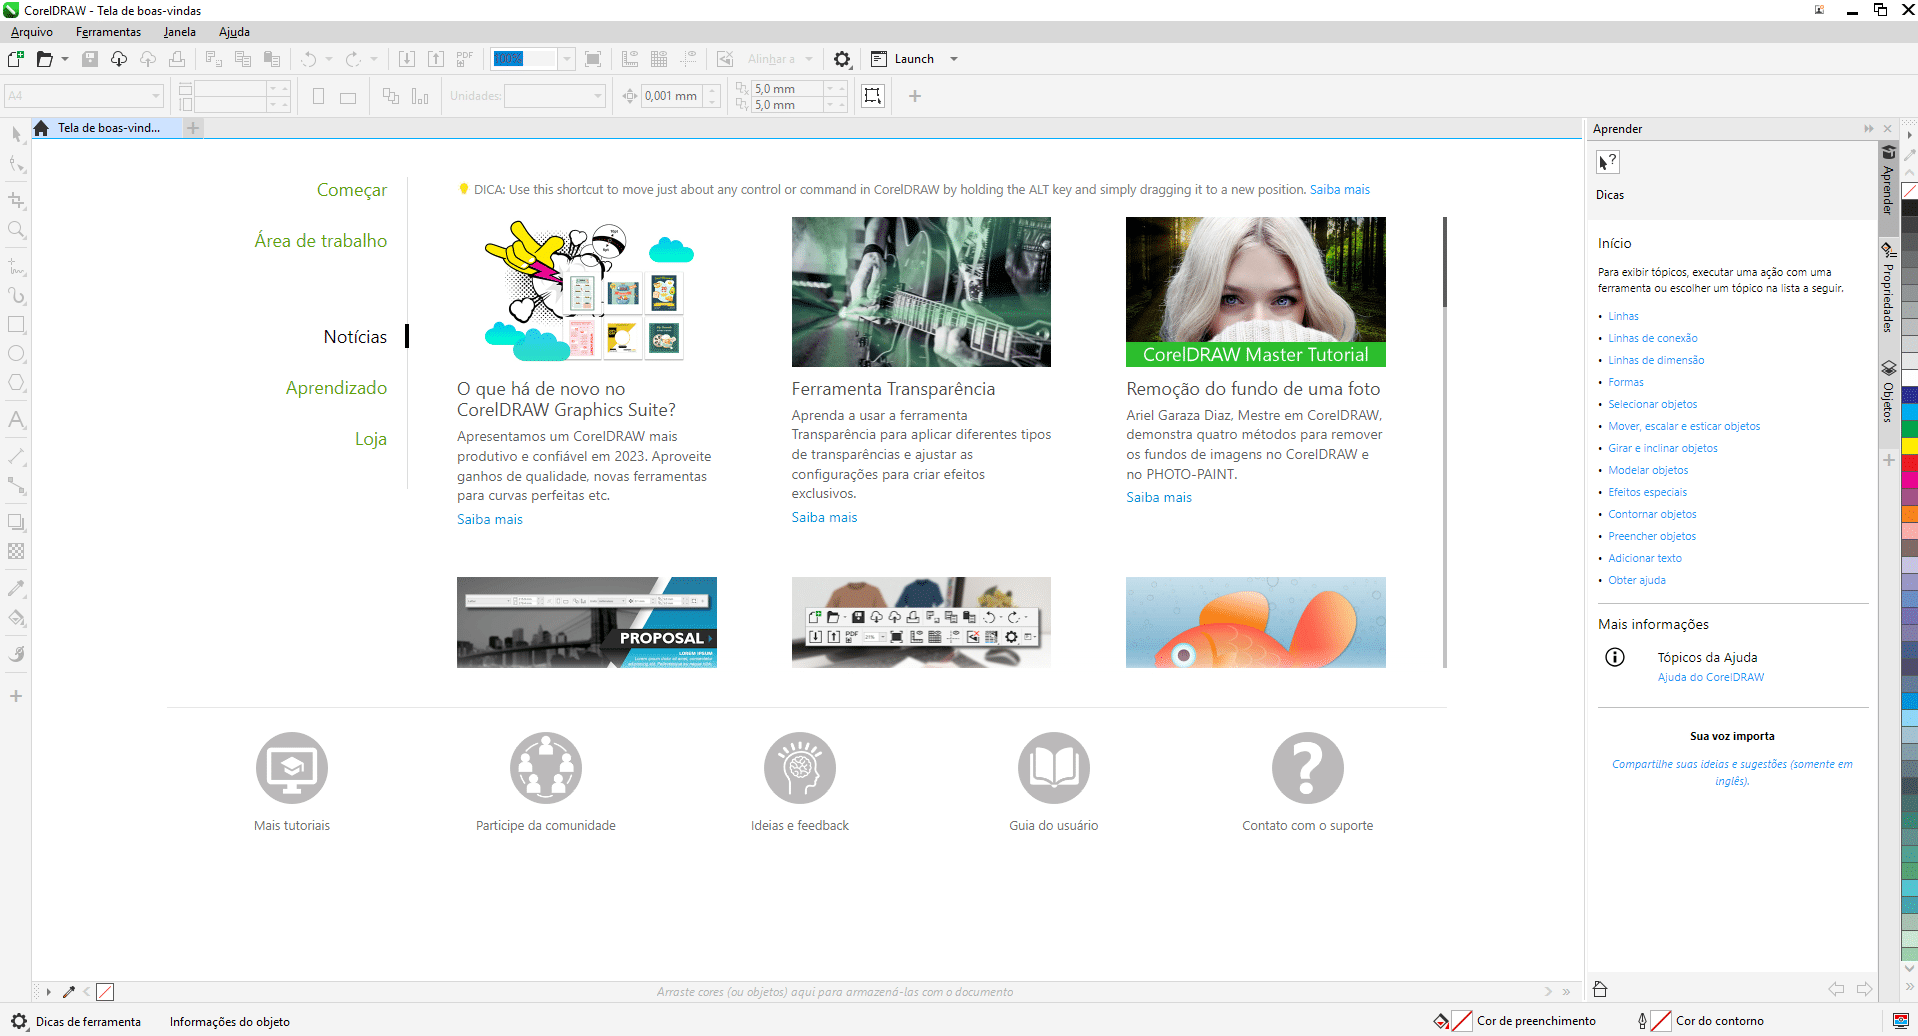The height and width of the screenshot is (1036, 1918).
Task: Select the Artistic Media tool
Action: tap(16, 296)
